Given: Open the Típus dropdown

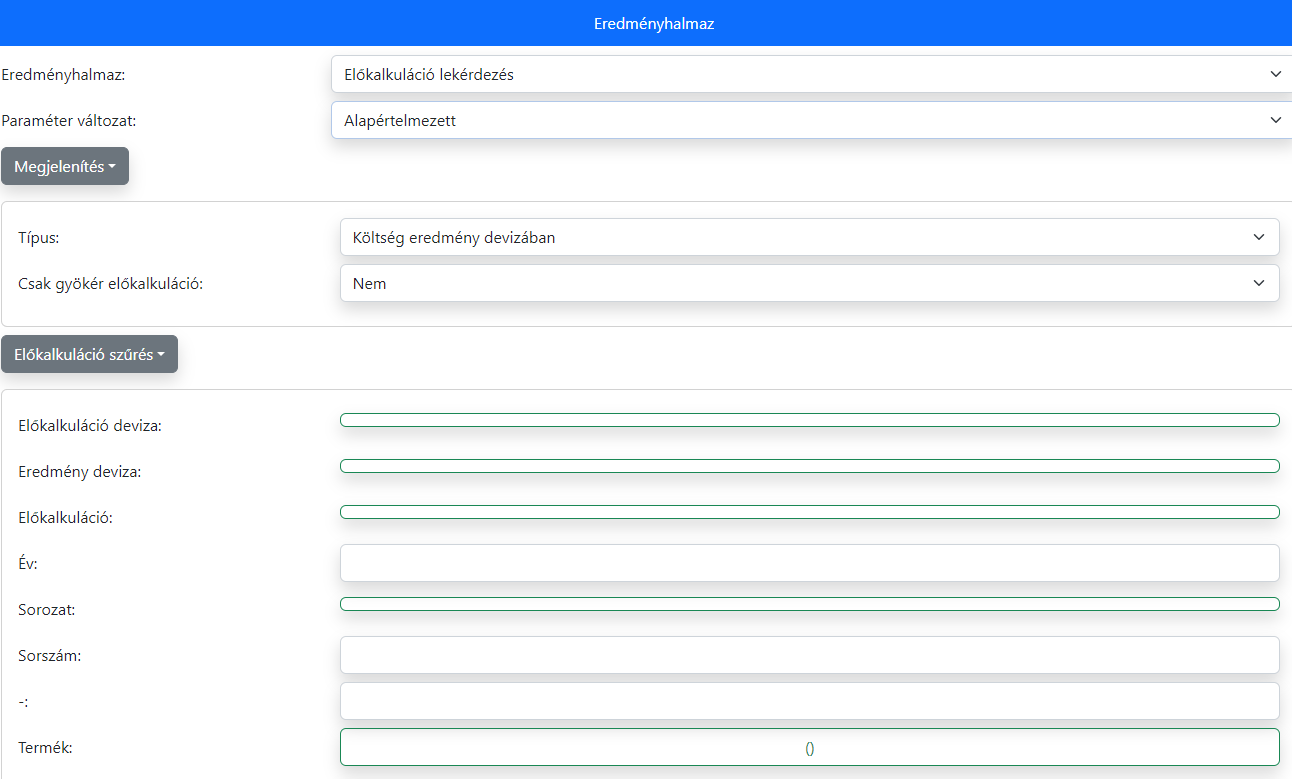Looking at the screenshot, I should (x=810, y=237).
